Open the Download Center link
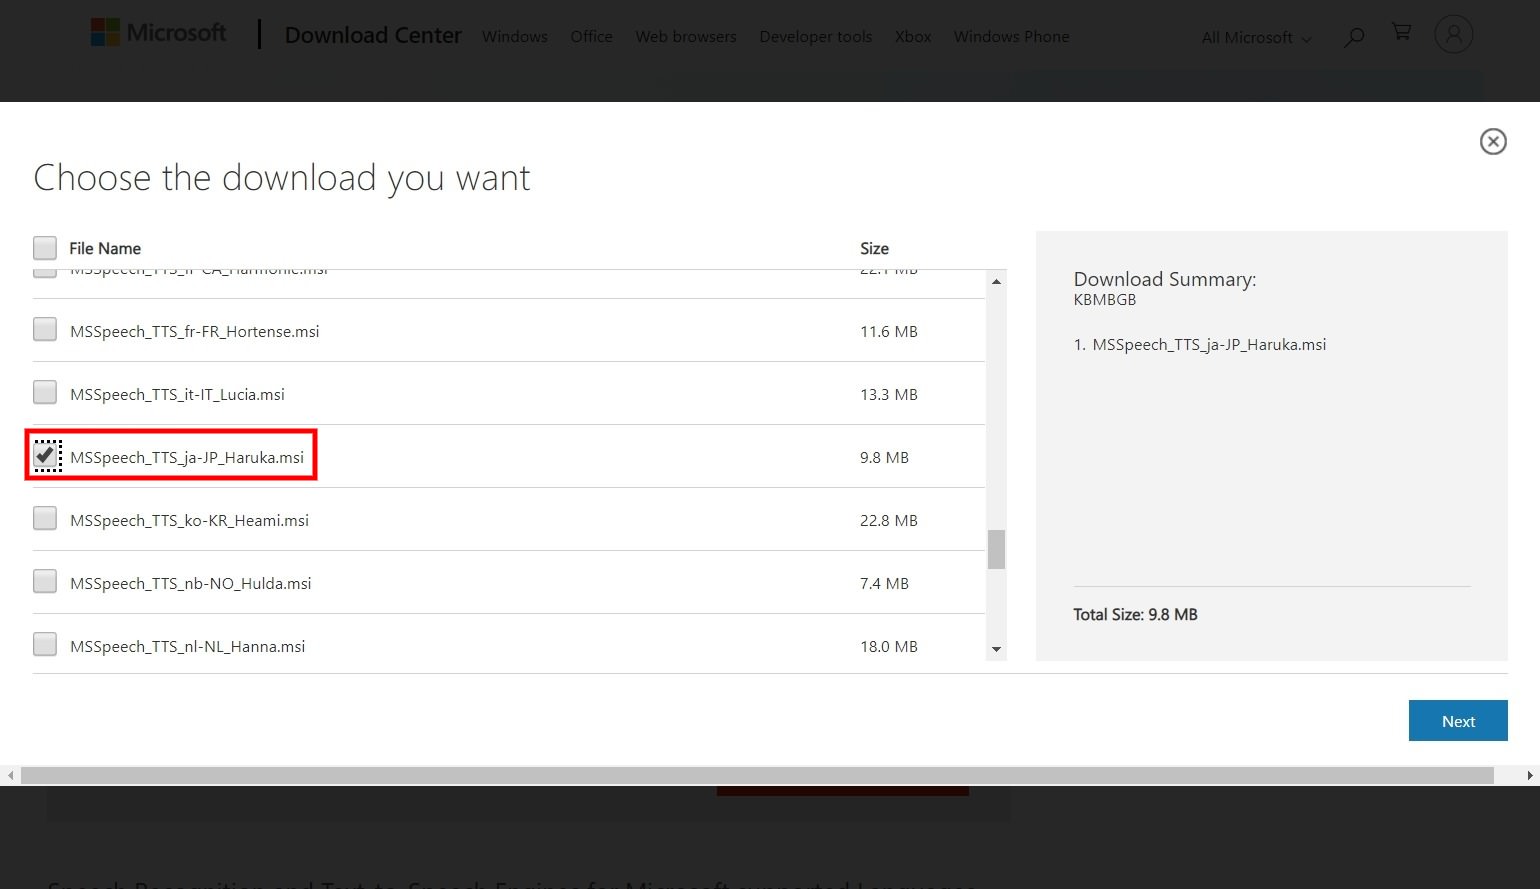The image size is (1540, 889). coord(372,35)
